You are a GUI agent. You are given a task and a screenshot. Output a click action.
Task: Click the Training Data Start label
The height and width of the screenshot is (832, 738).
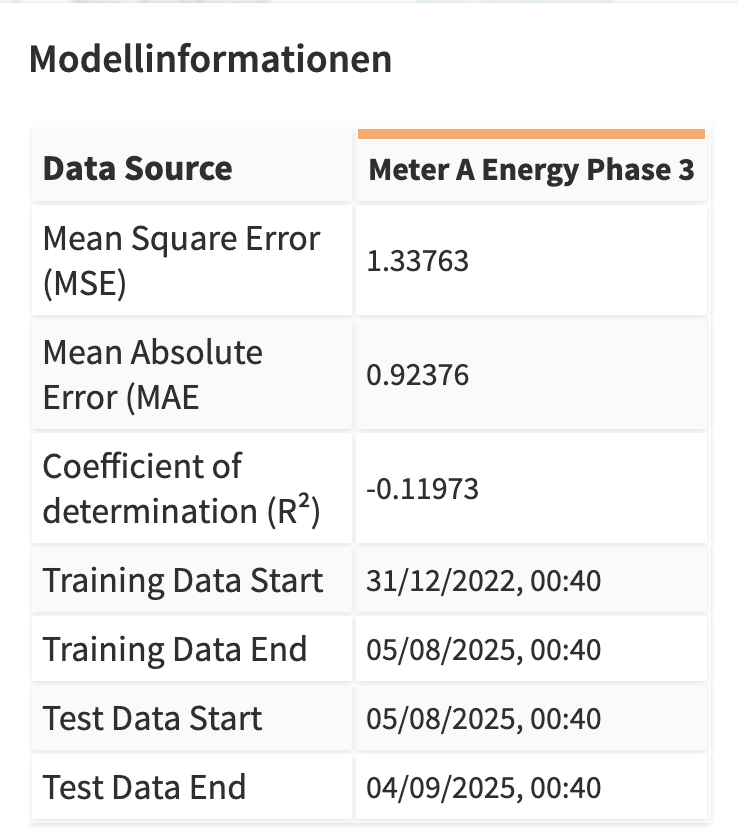[183, 580]
